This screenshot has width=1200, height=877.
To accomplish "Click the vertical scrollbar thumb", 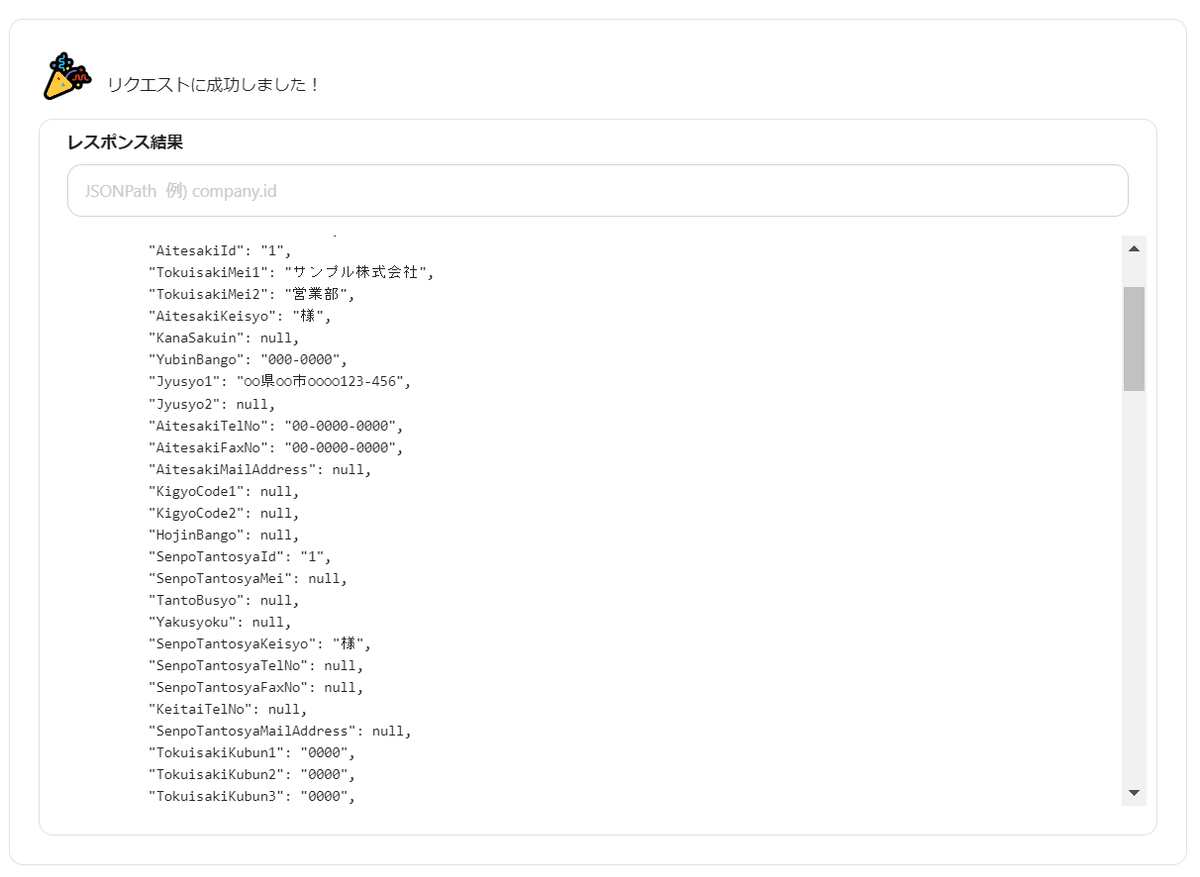I will 1134,338.
